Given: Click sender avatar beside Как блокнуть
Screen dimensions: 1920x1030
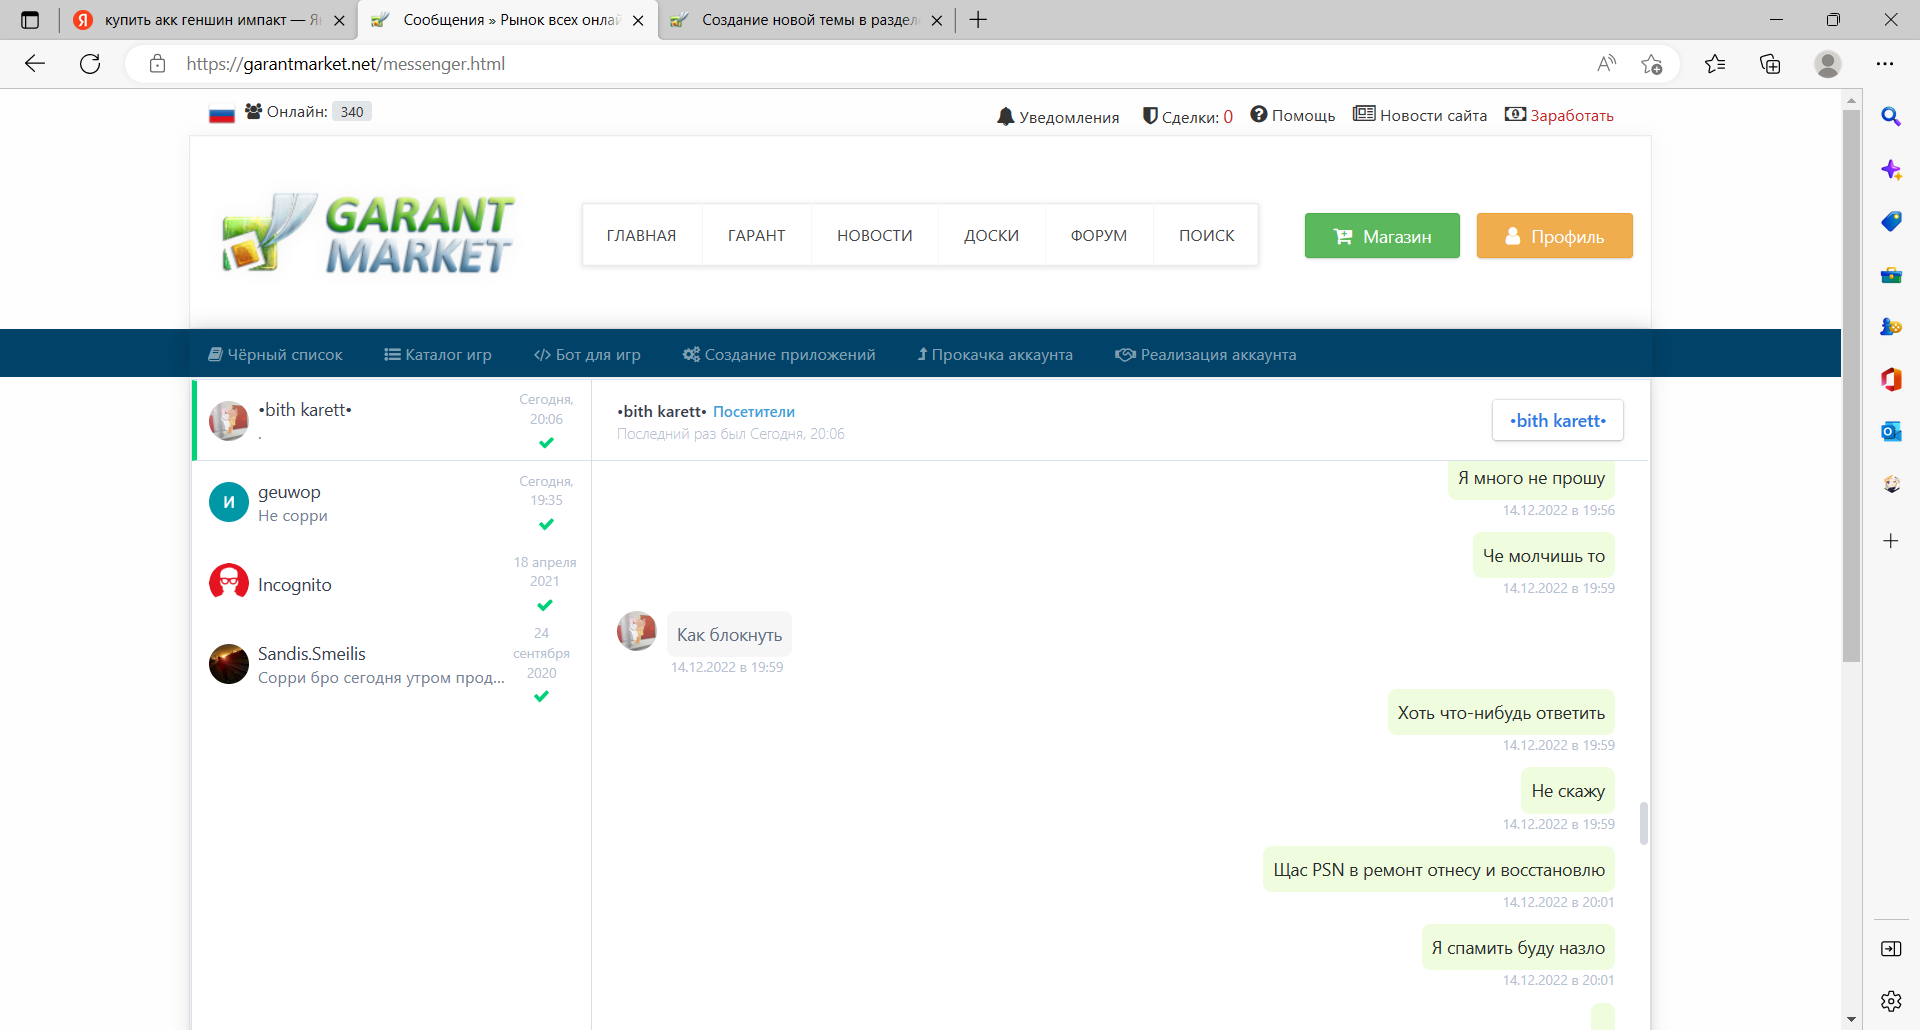Looking at the screenshot, I should point(637,631).
